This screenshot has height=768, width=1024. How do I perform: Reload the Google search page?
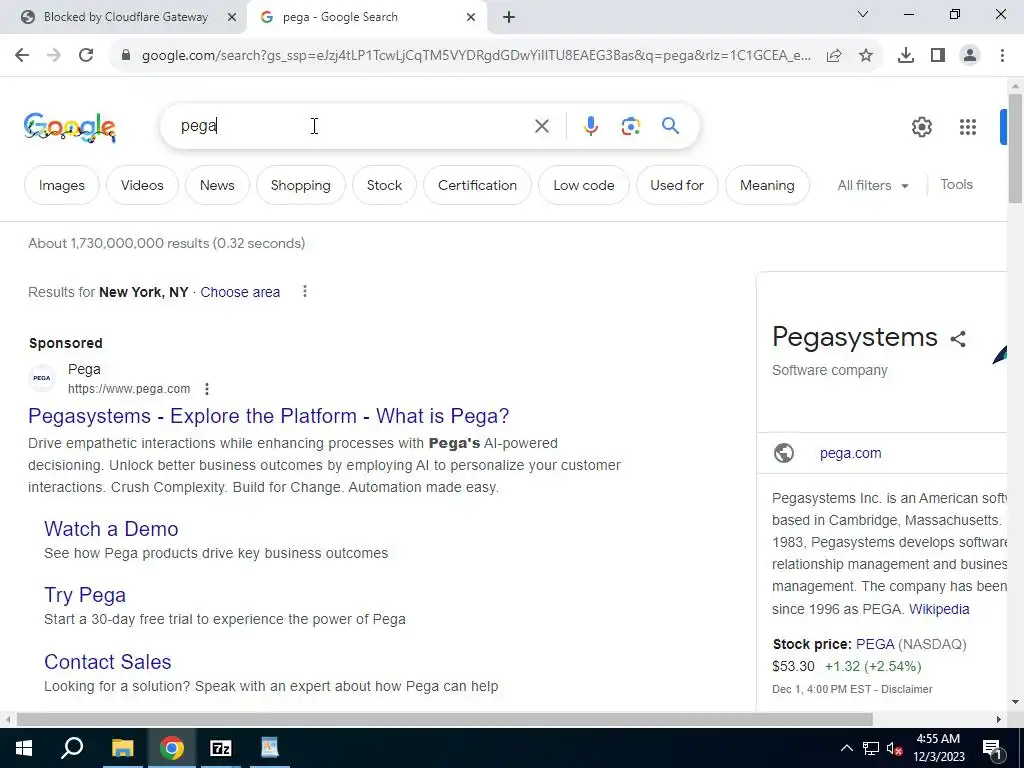click(x=86, y=56)
